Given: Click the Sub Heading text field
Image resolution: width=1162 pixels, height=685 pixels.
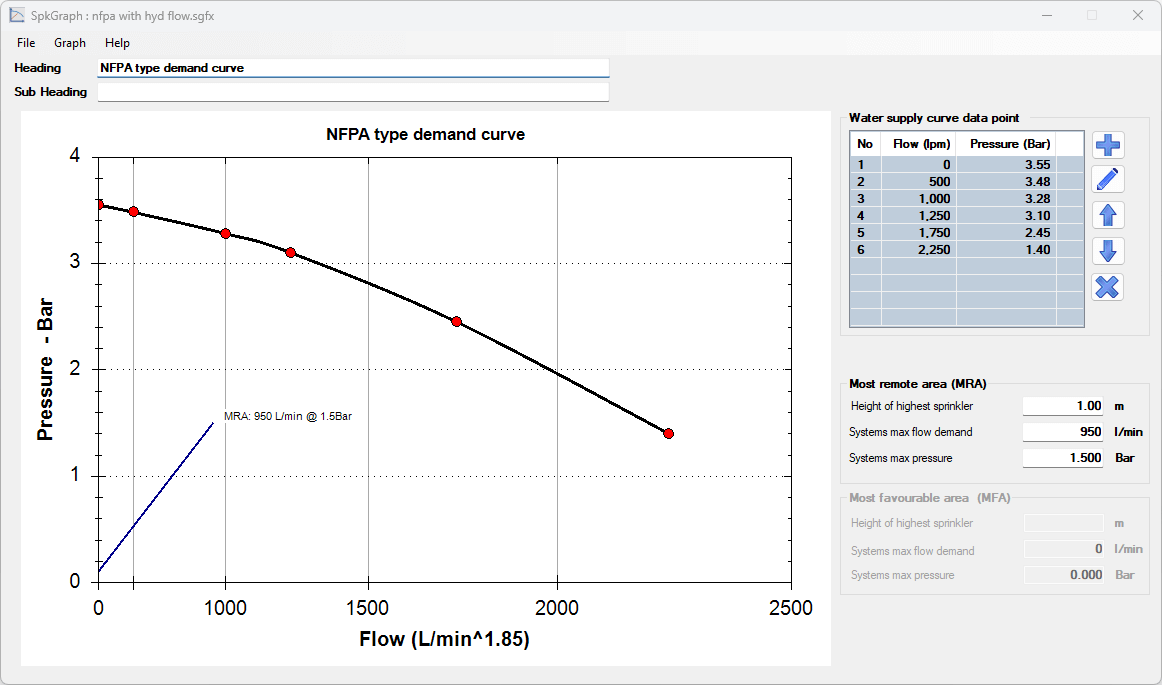Looking at the screenshot, I should point(352,92).
